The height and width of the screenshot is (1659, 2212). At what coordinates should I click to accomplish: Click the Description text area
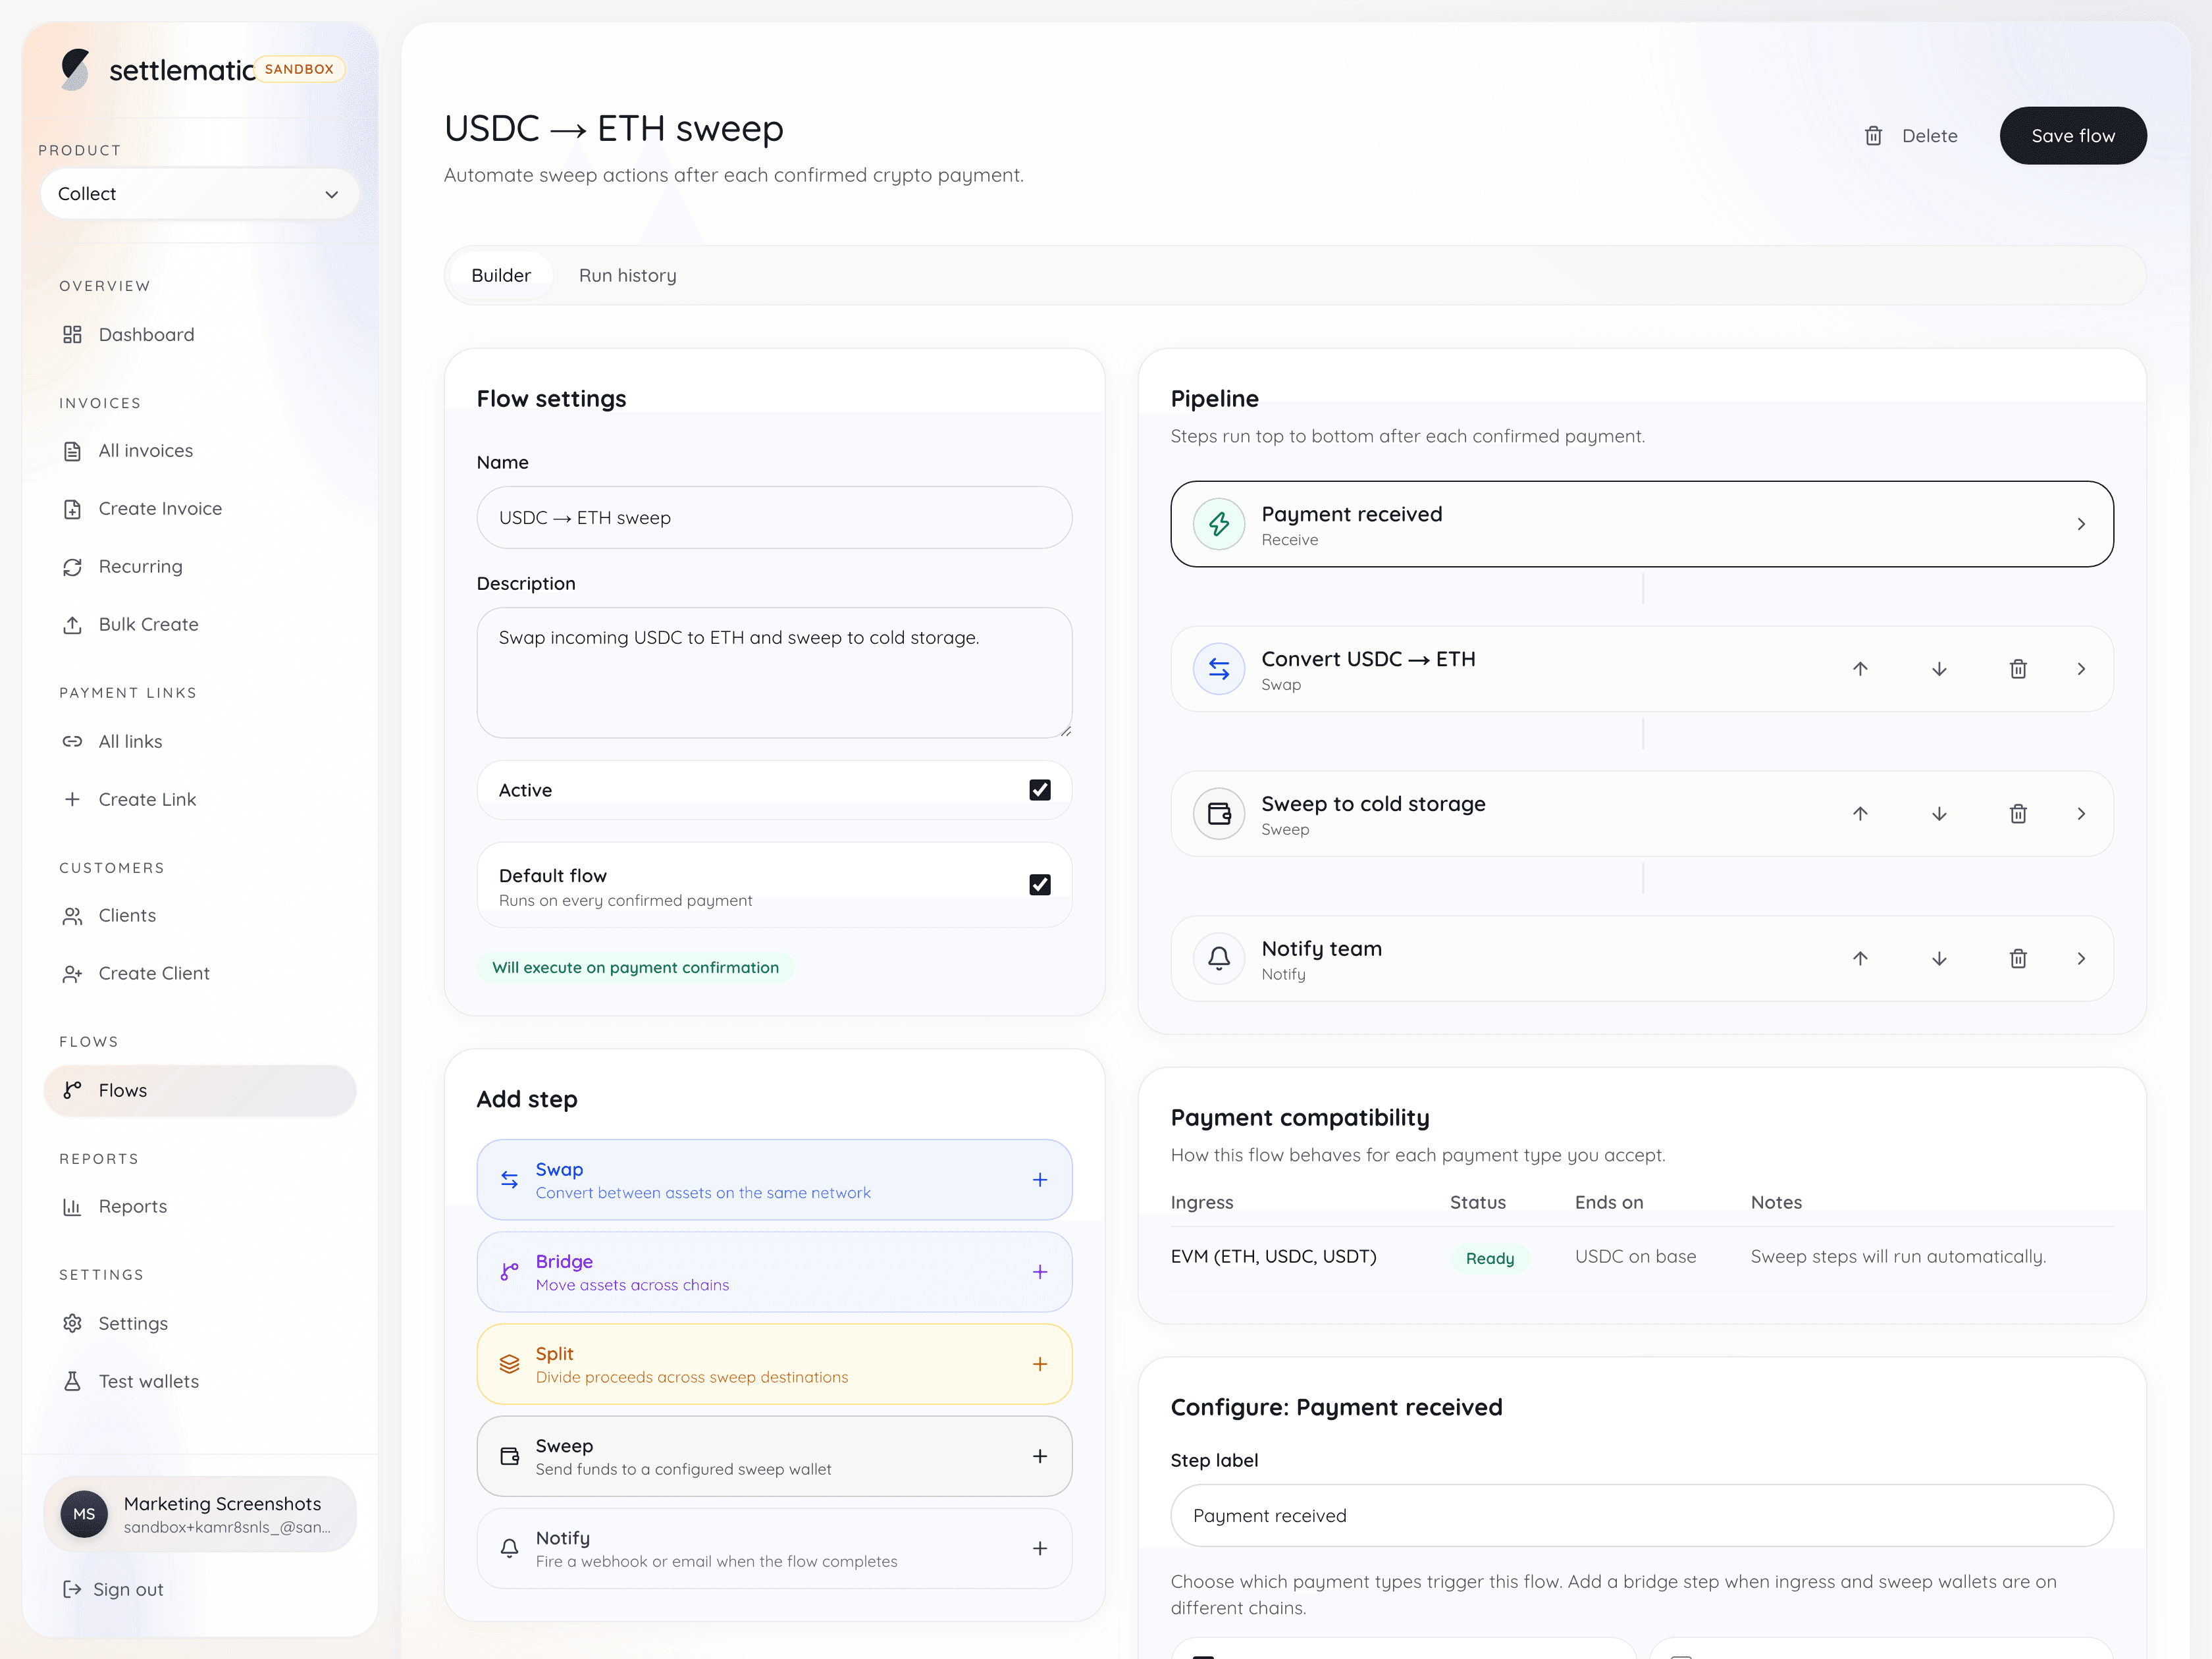774,673
